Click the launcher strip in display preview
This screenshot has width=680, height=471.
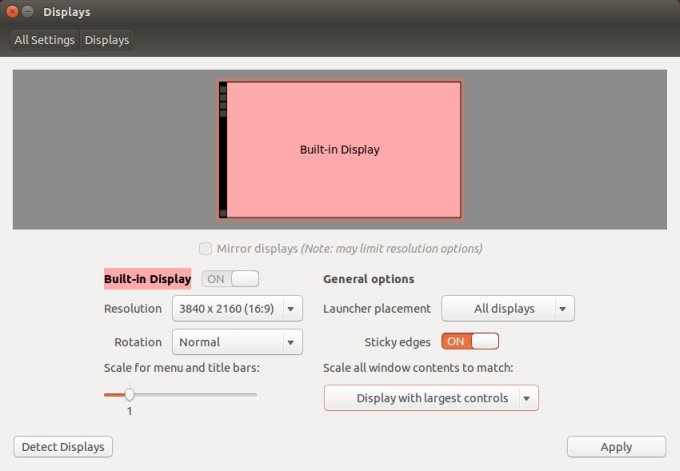tap(223, 150)
